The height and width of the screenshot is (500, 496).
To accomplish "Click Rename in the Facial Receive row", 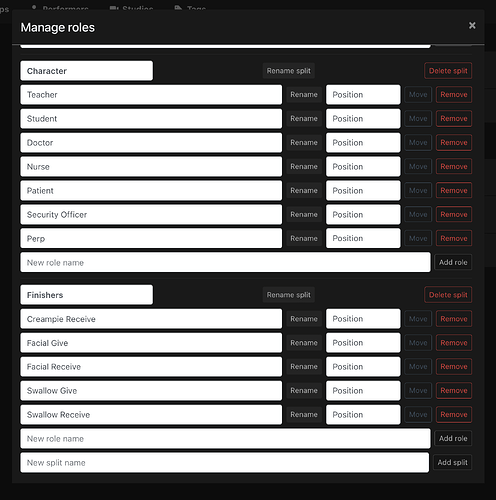I will click(x=304, y=367).
